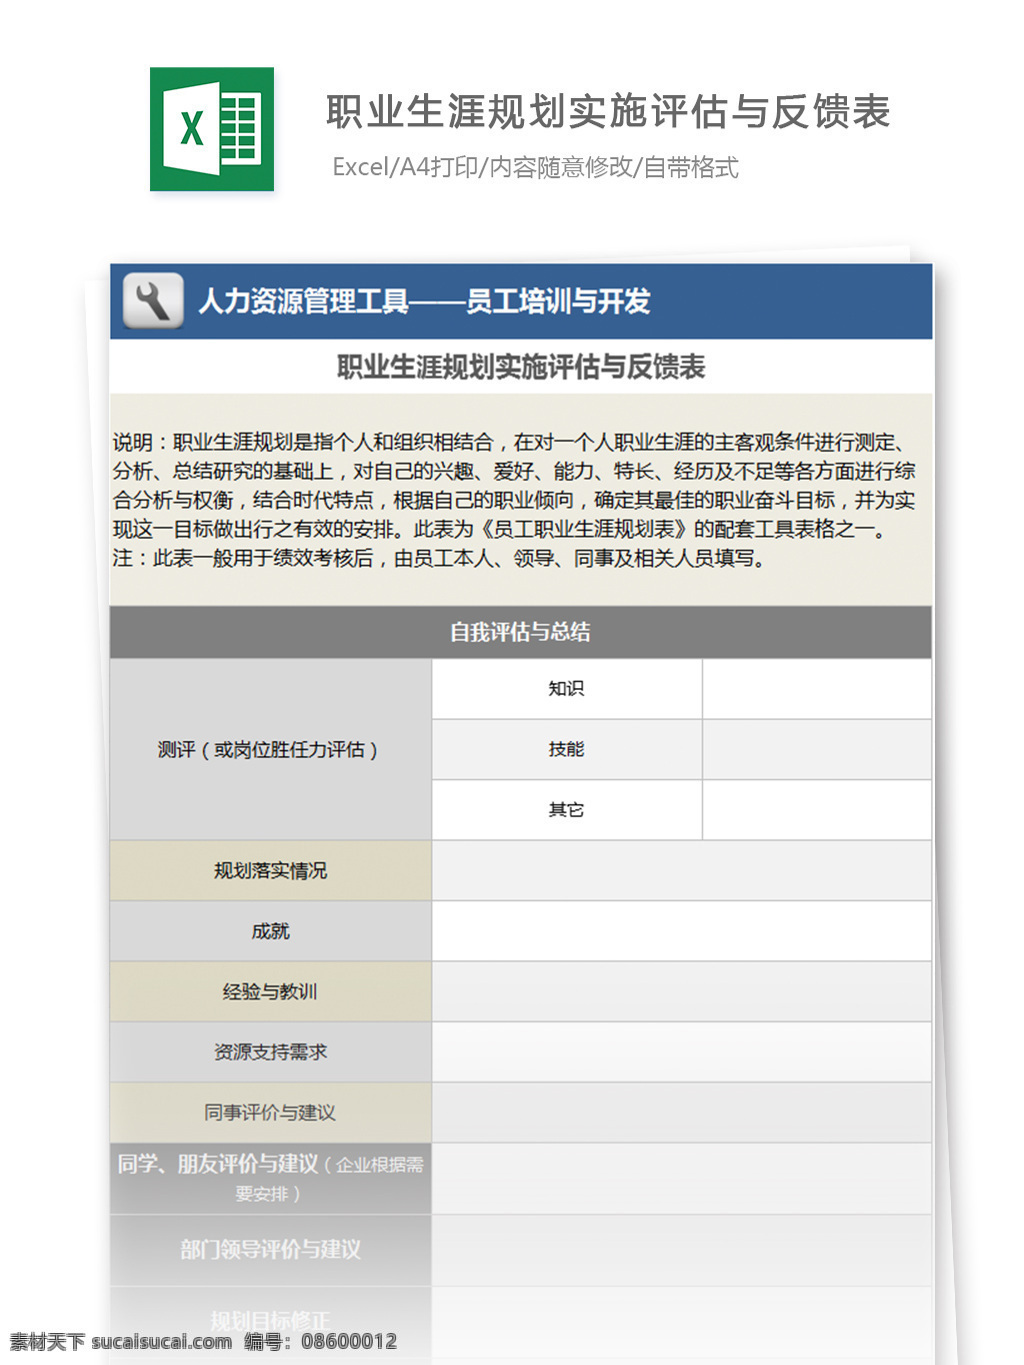
Task: Click the 自我评估与总结 section header
Action: pyautogui.click(x=520, y=632)
